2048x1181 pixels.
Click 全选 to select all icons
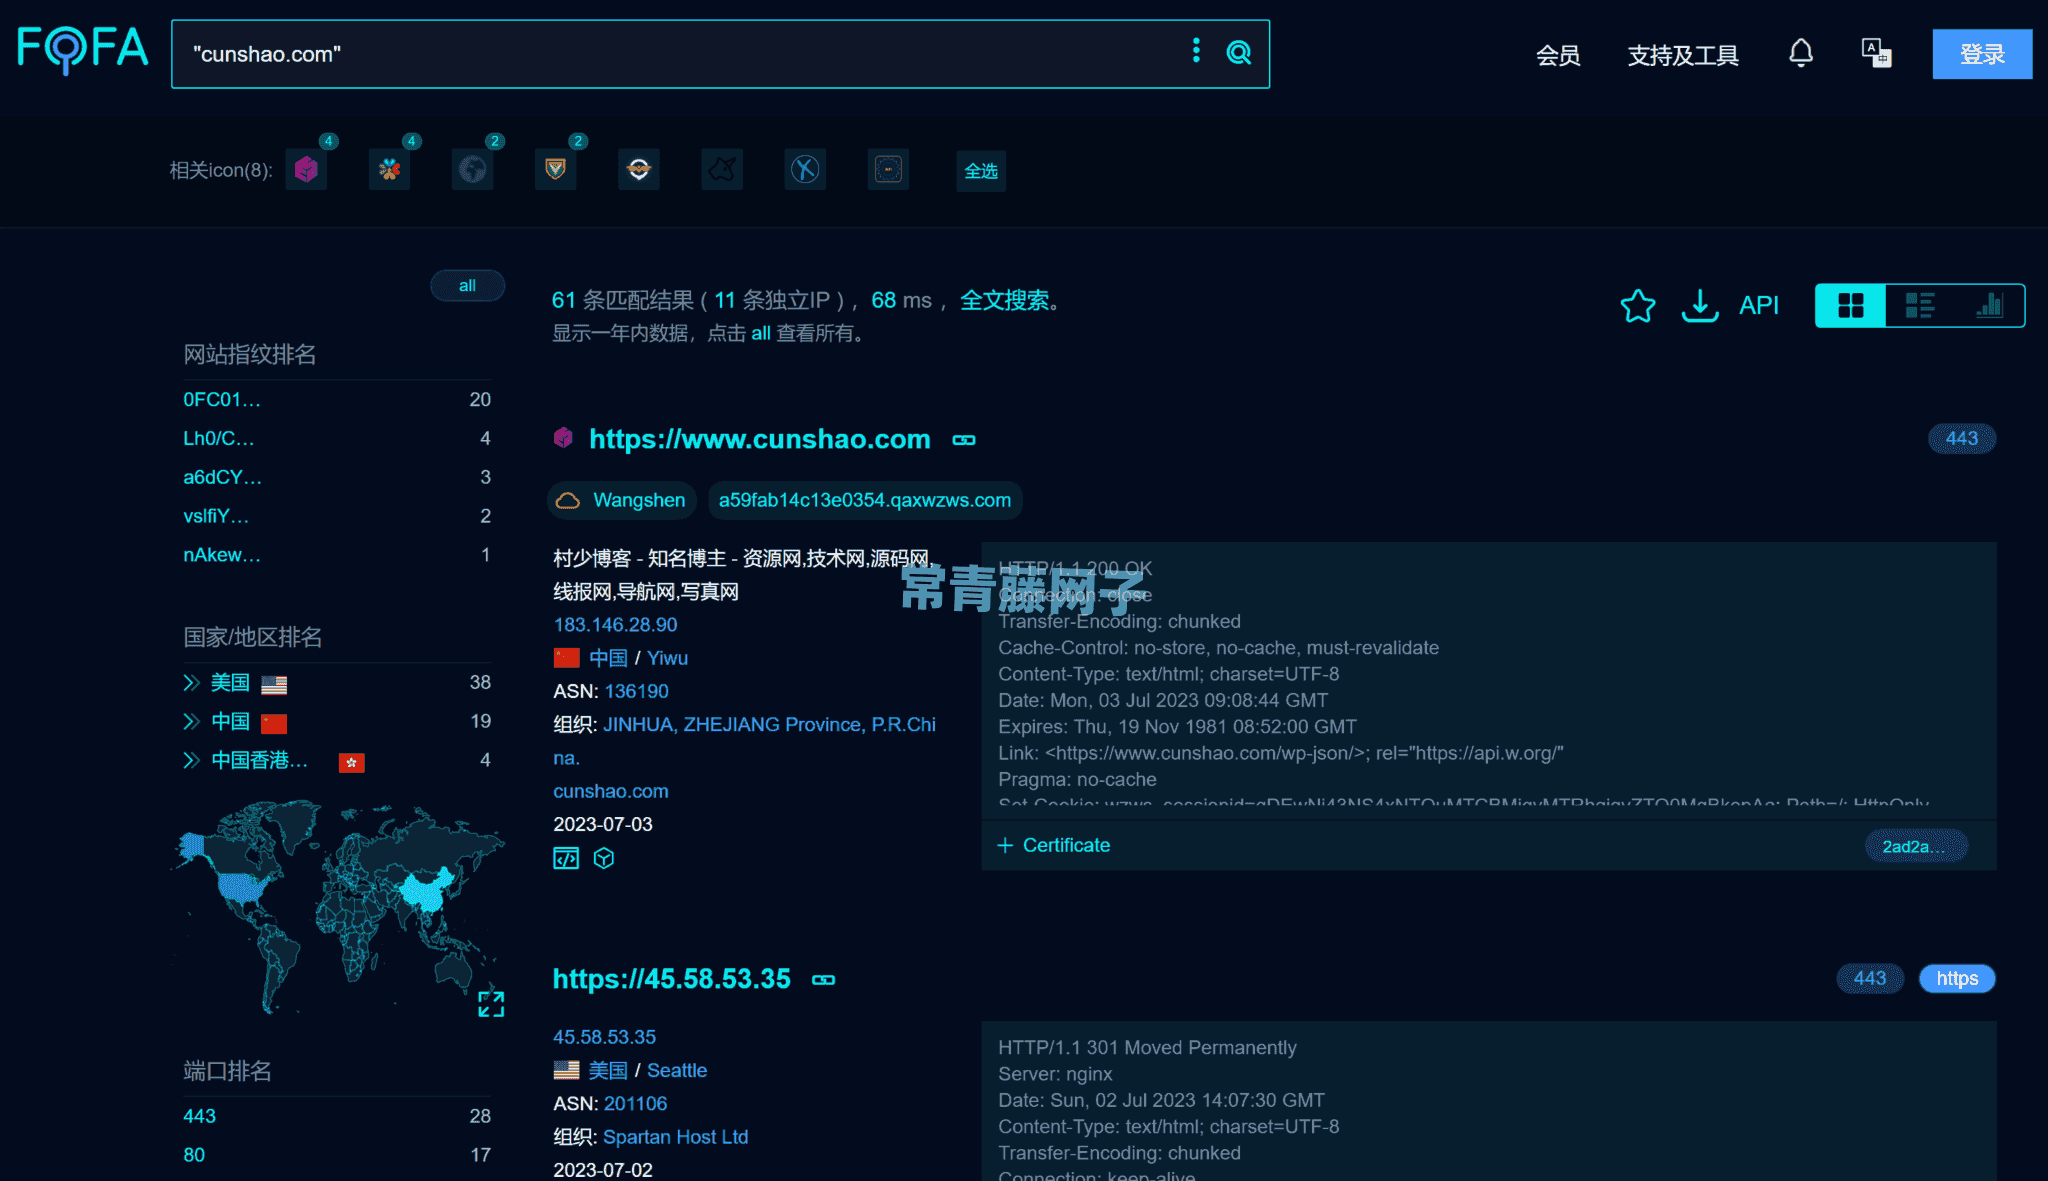tap(981, 171)
